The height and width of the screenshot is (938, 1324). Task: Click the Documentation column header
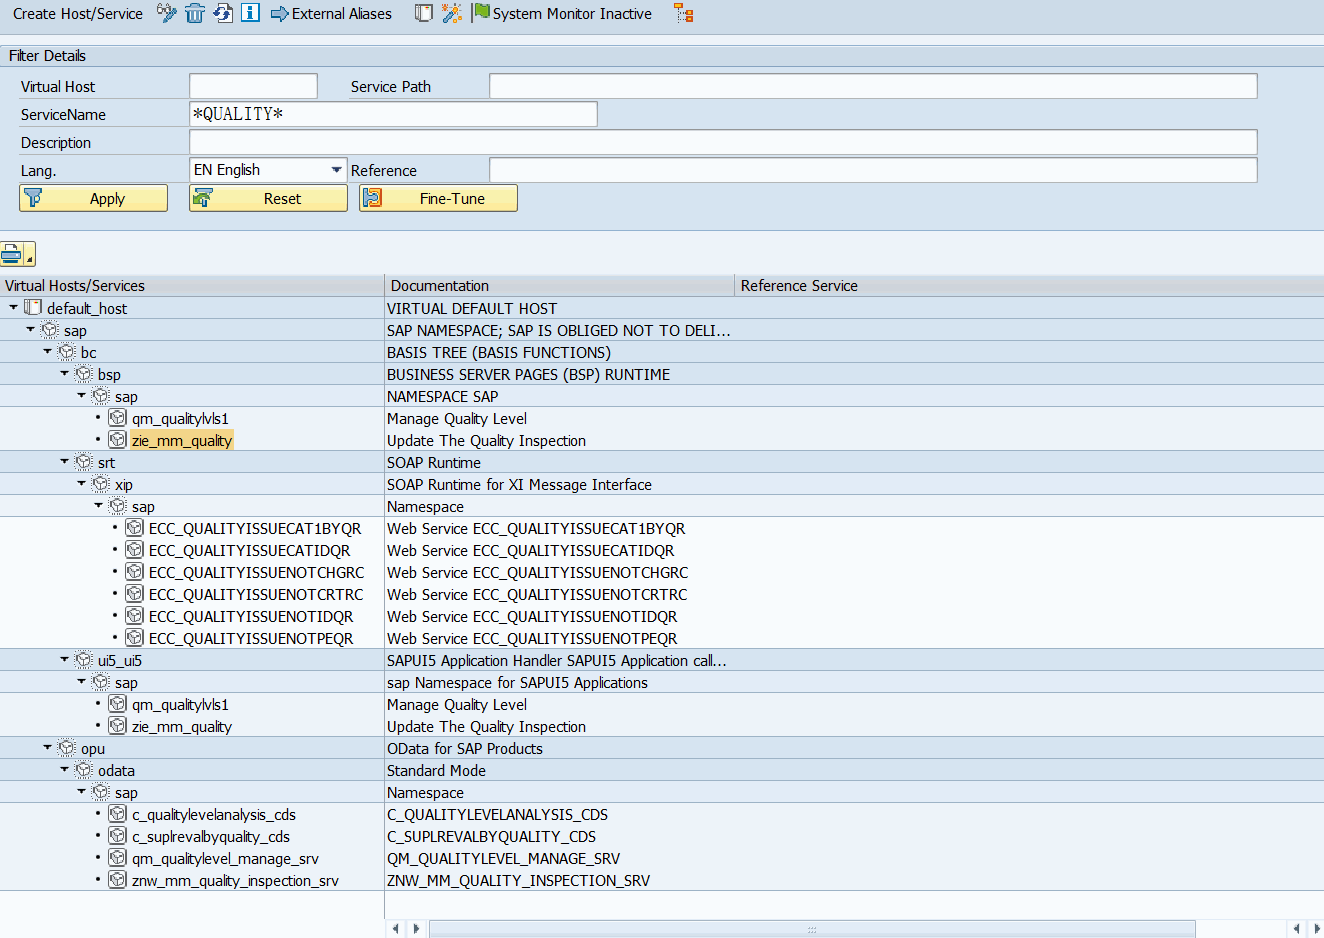point(560,286)
